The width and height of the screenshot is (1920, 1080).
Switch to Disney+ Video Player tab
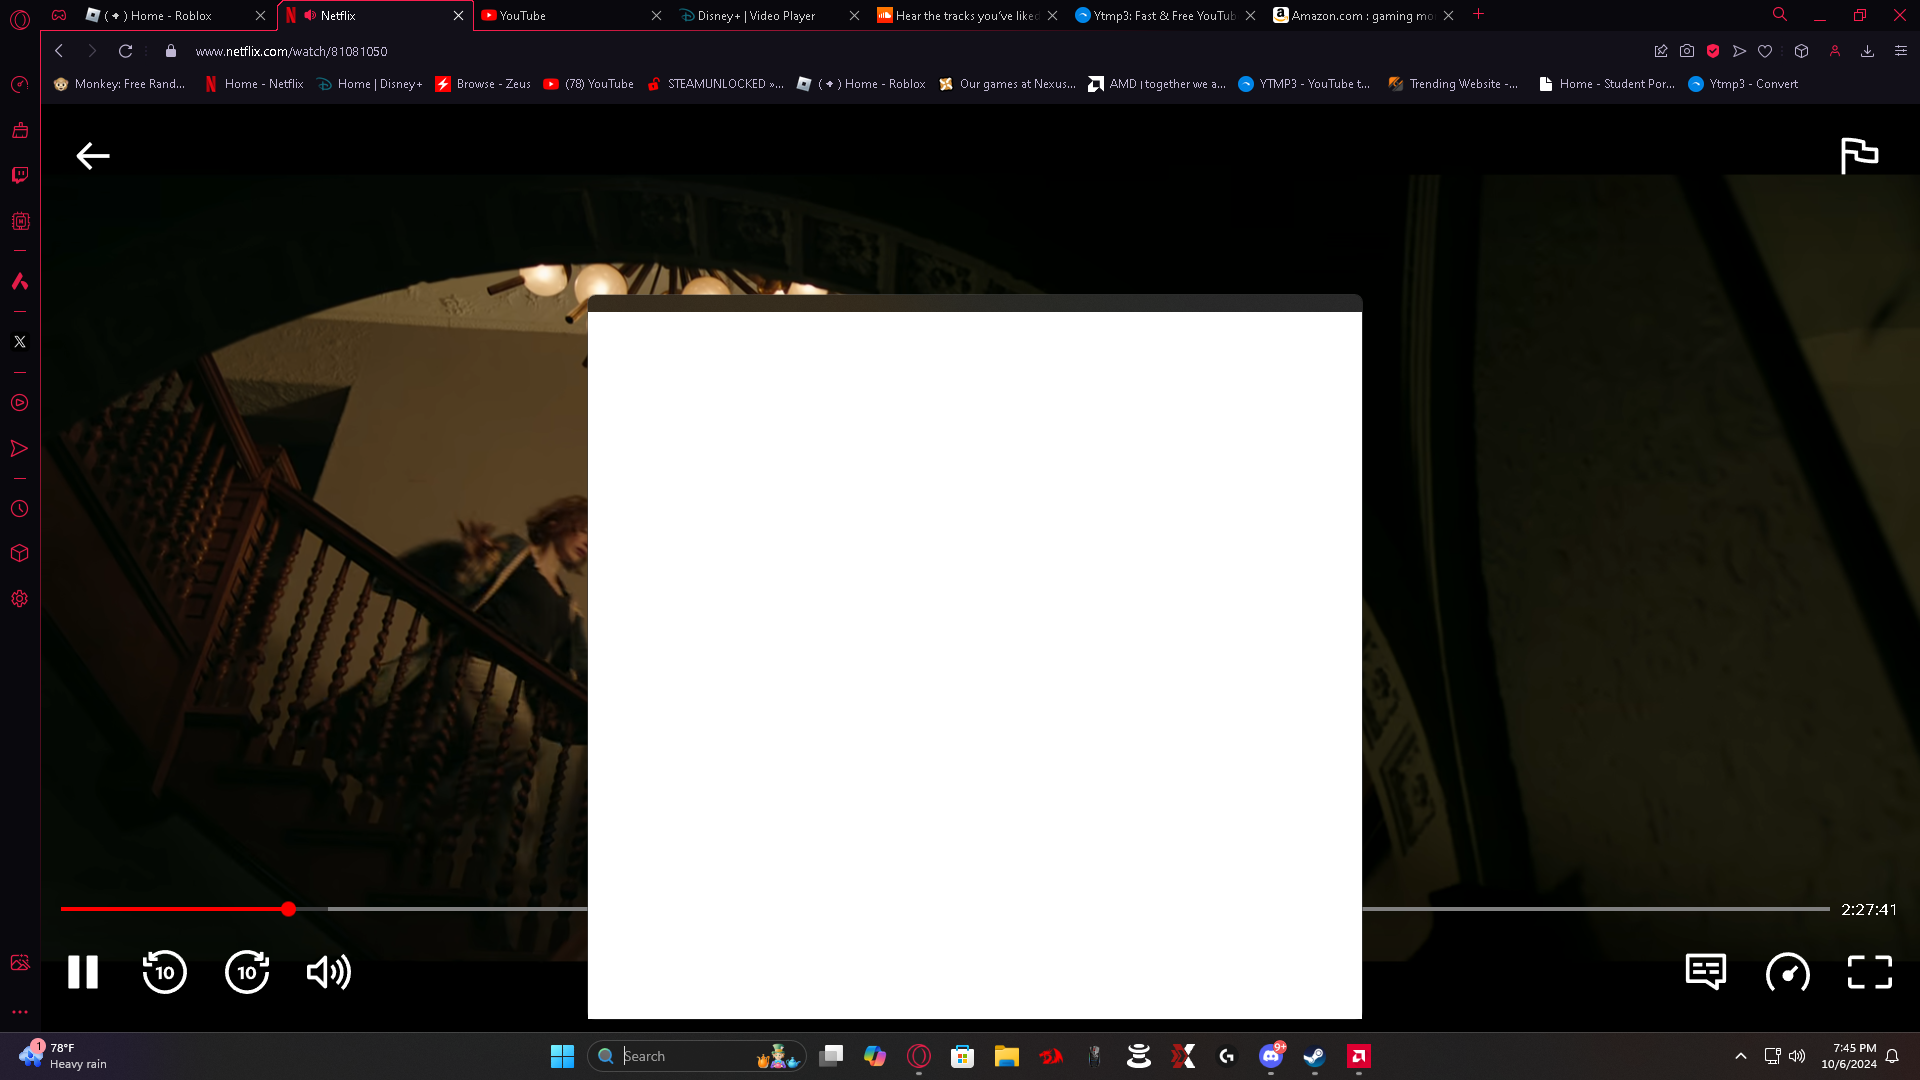click(x=756, y=16)
